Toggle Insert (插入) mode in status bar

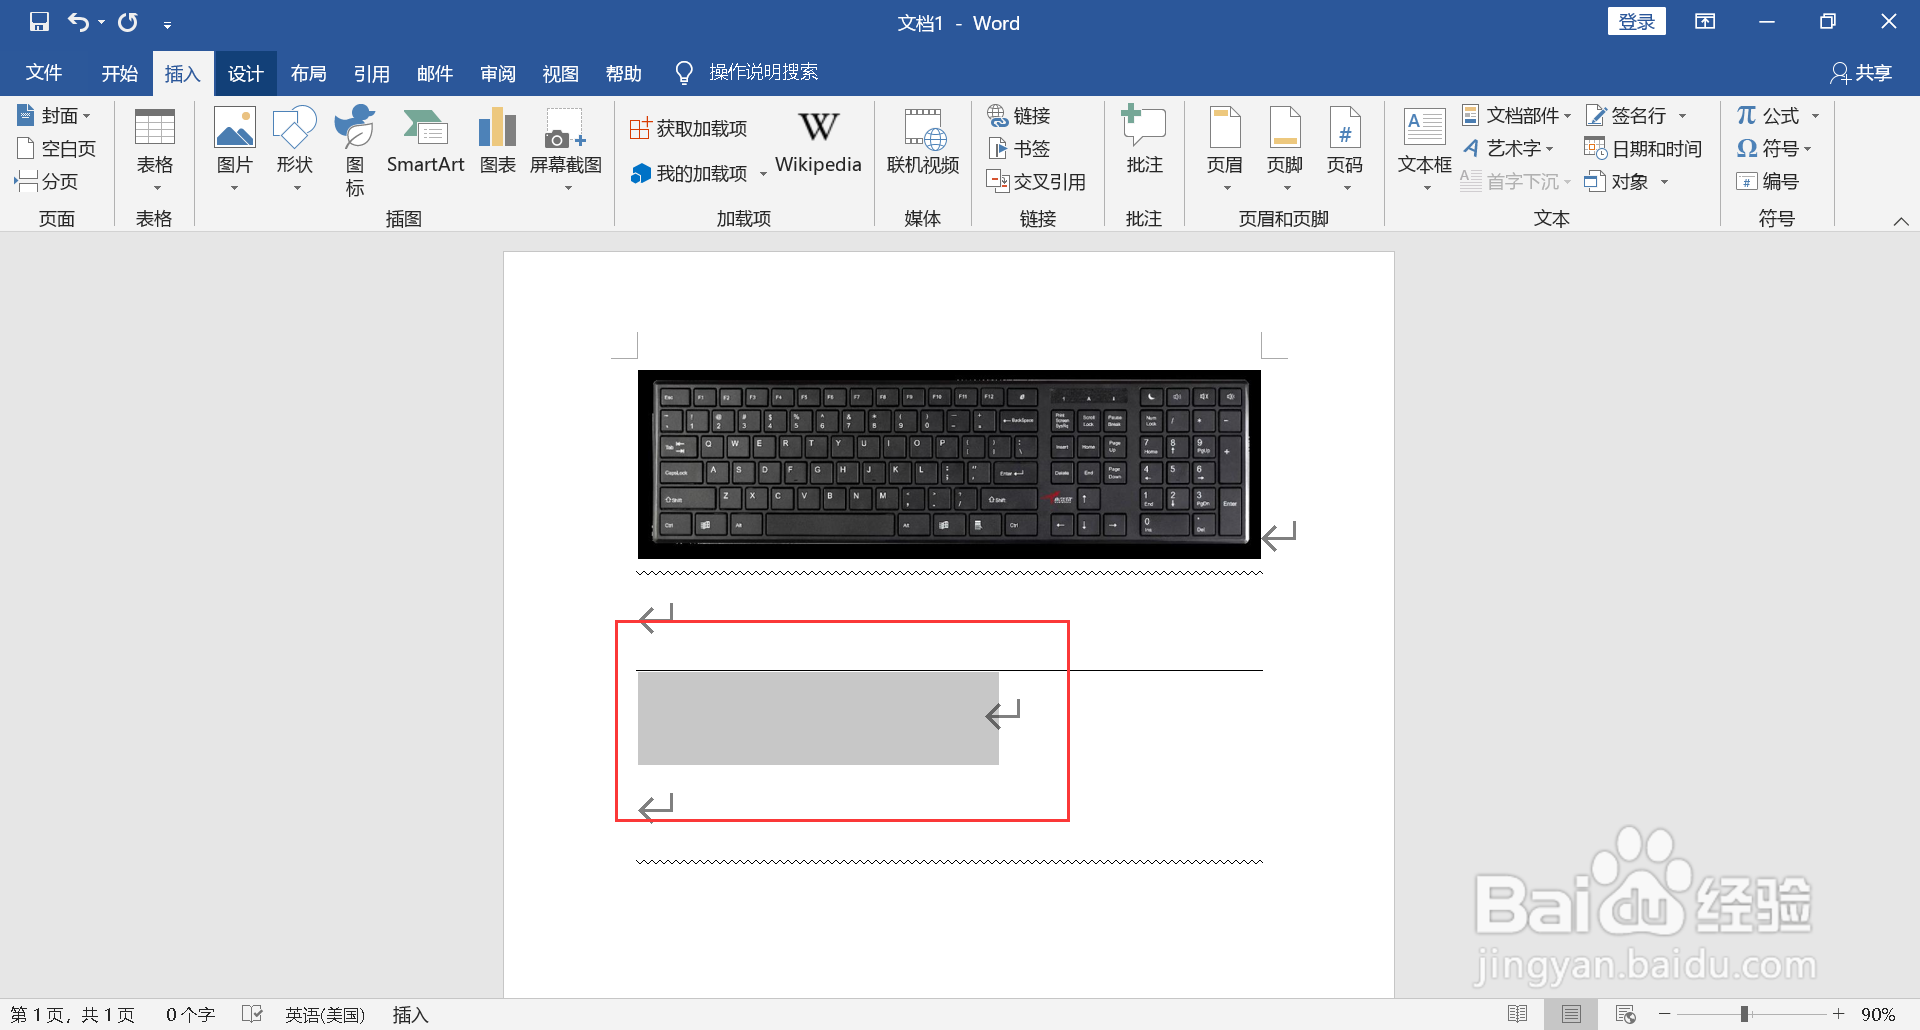coord(410,1015)
